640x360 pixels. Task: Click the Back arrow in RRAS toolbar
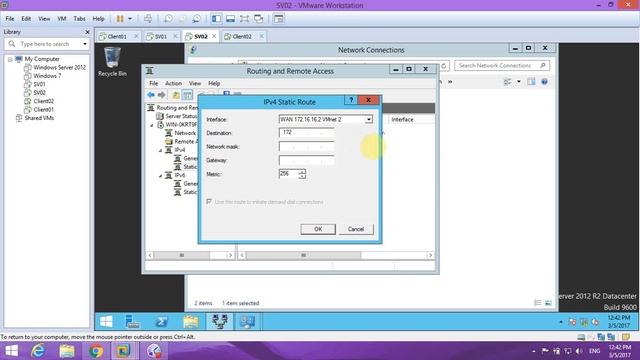point(151,95)
